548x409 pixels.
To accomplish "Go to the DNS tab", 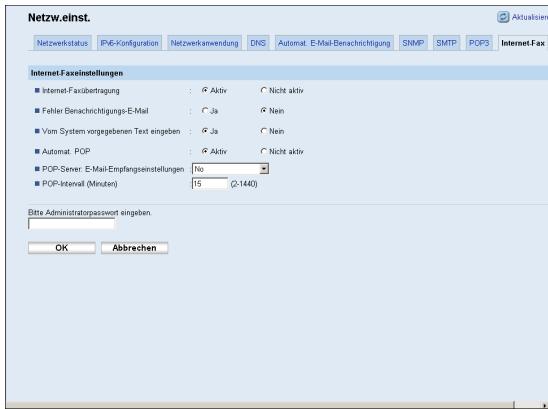I will tap(258, 43).
